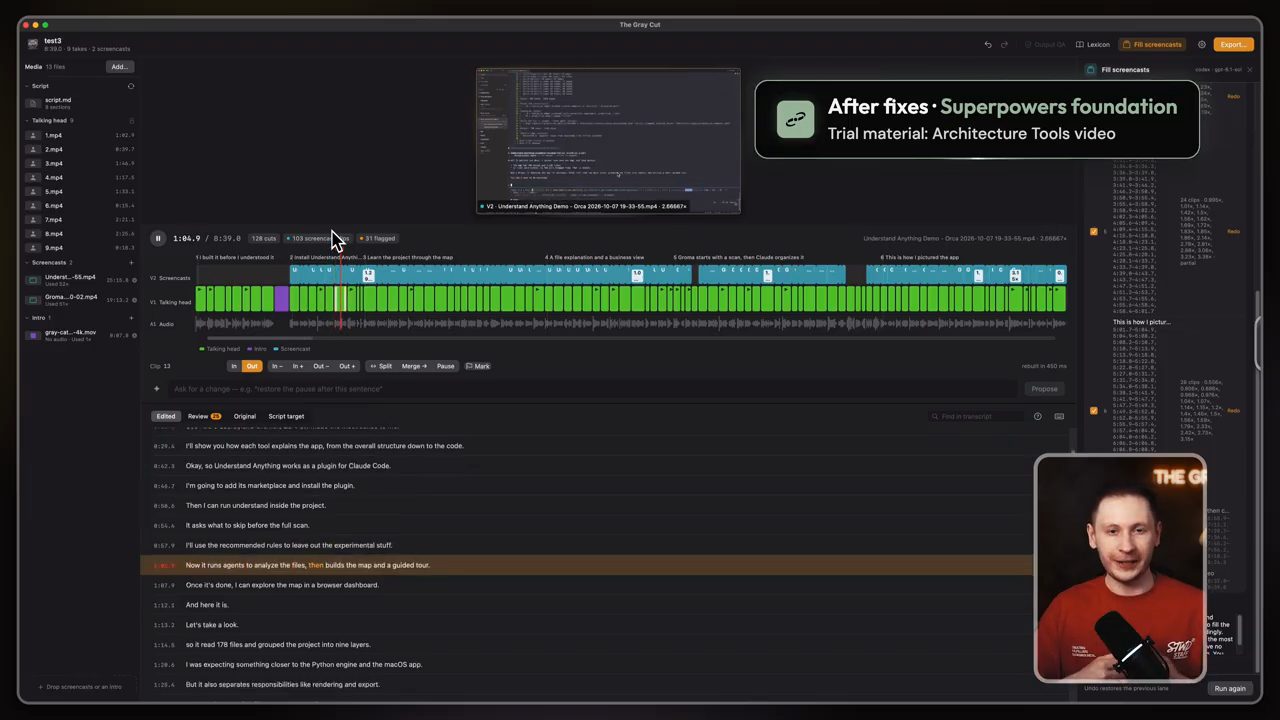
Task: Click the Propose button
Action: point(1044,389)
